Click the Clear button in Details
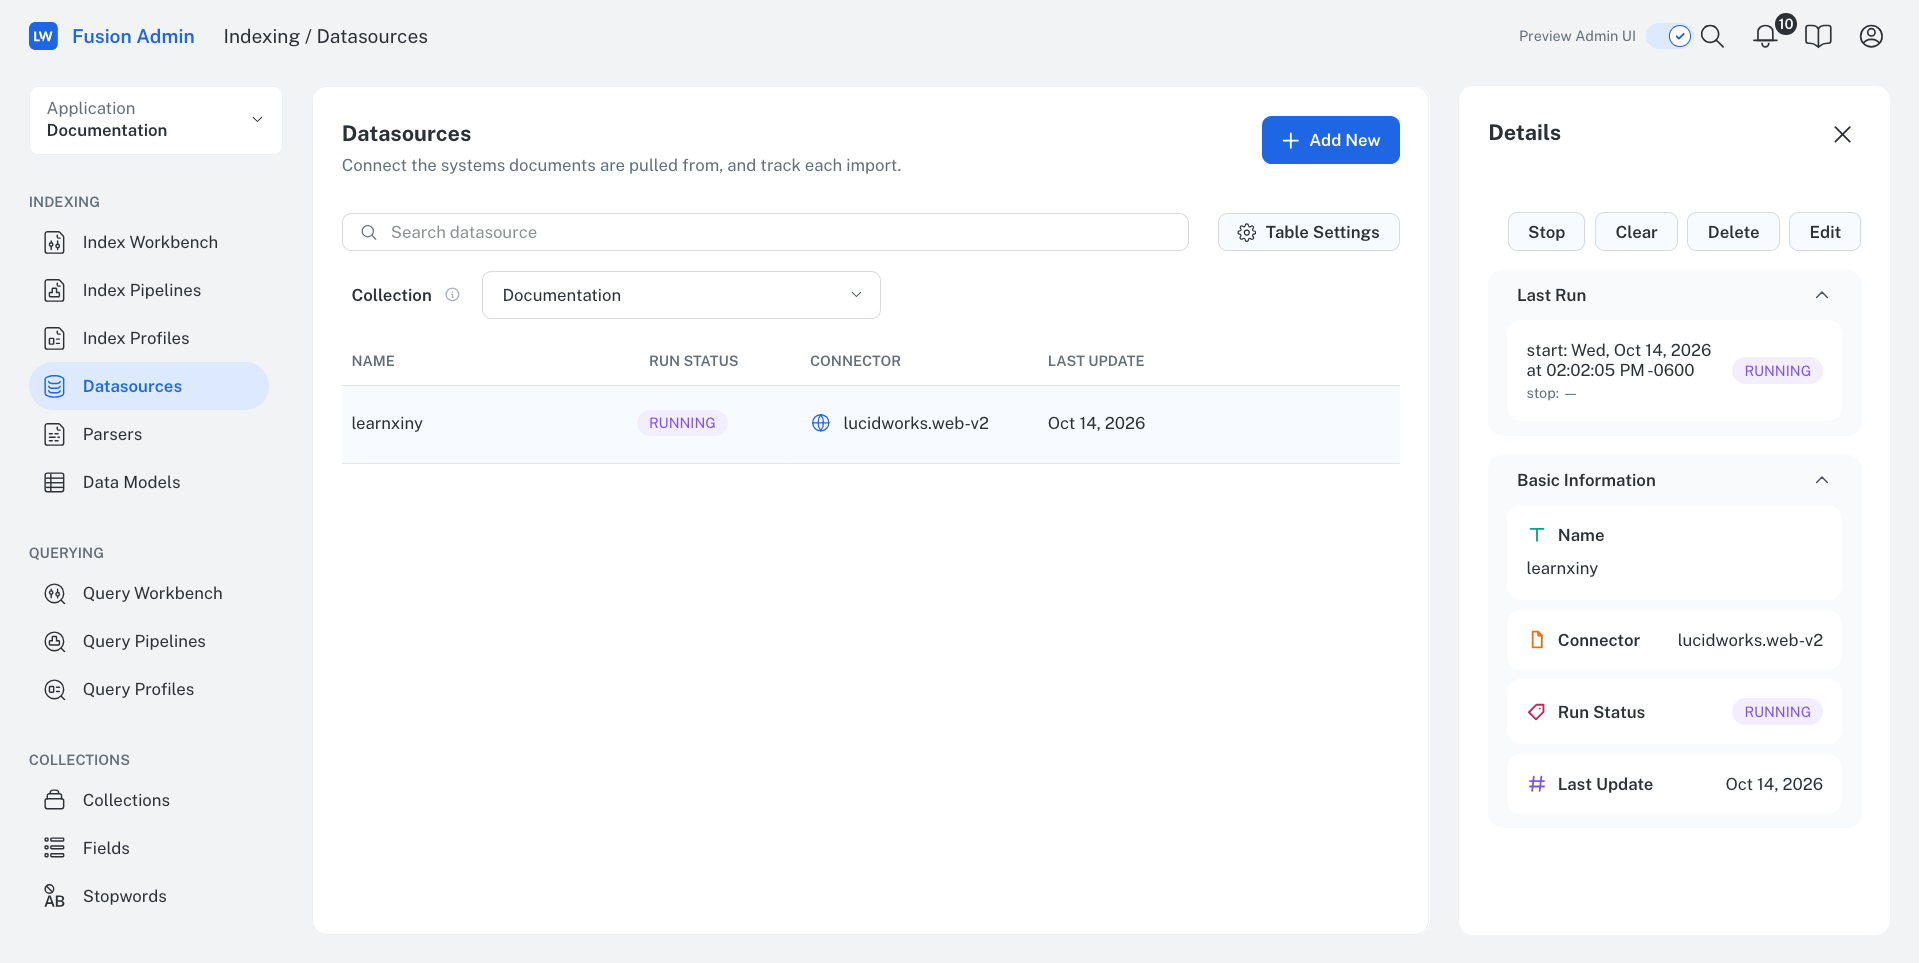1920x963 pixels. click(x=1636, y=232)
